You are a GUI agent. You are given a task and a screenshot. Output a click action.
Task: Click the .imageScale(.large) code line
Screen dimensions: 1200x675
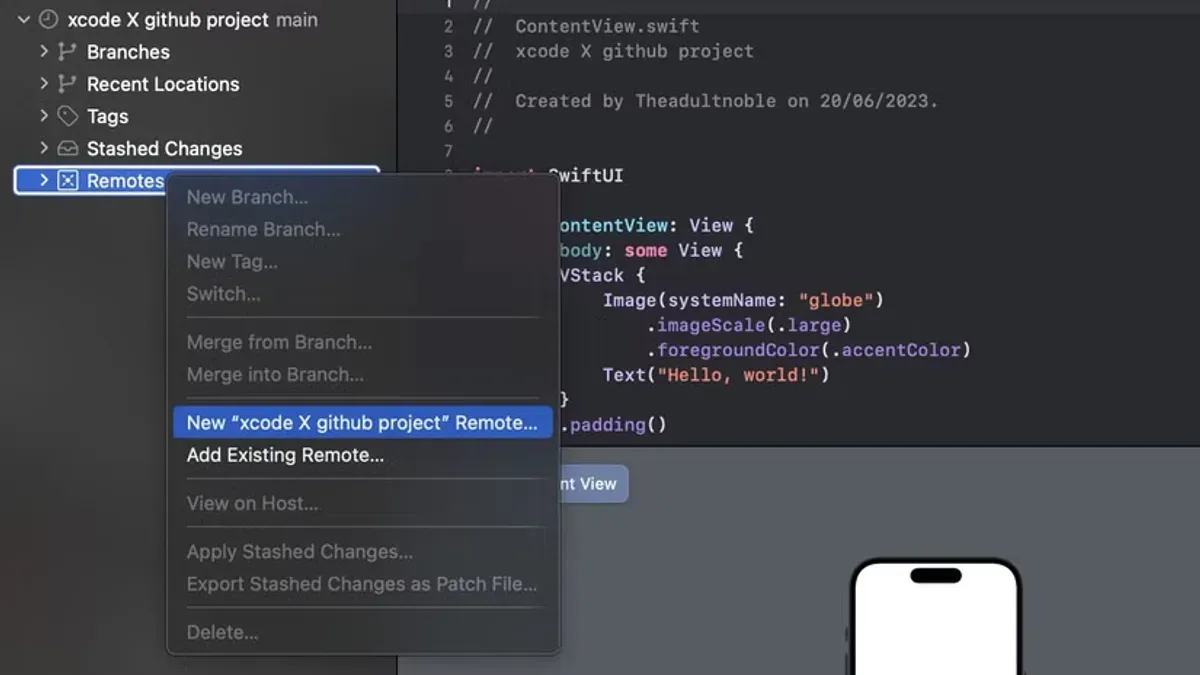[748, 325]
